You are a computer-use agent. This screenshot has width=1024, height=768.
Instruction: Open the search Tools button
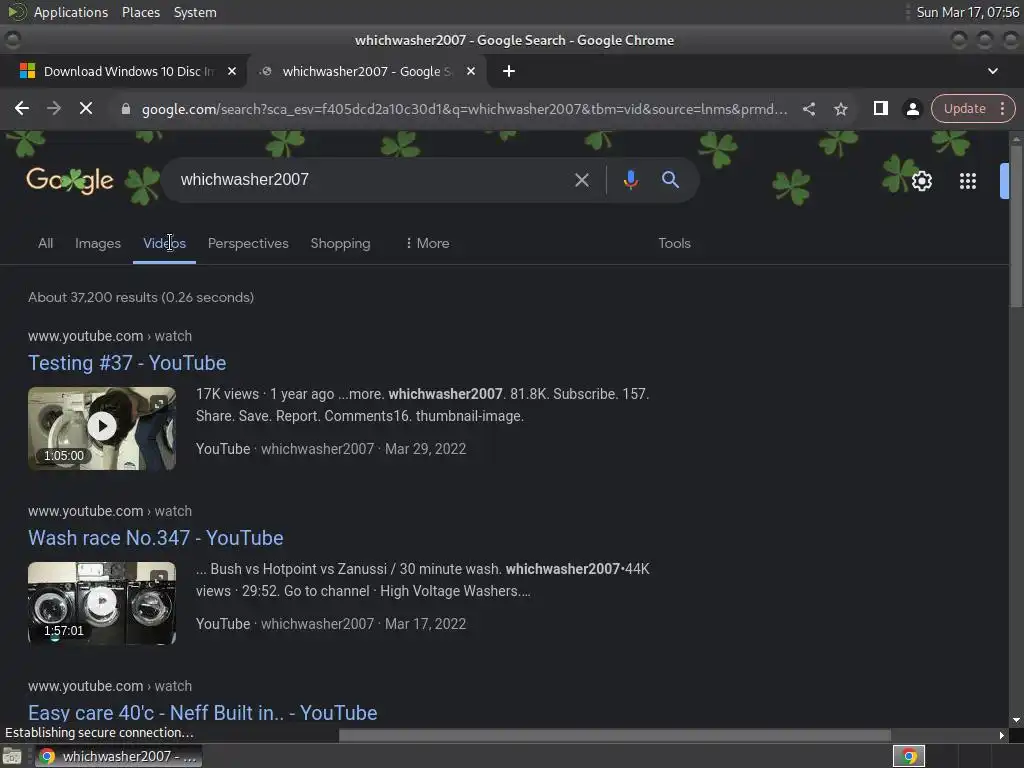674,243
